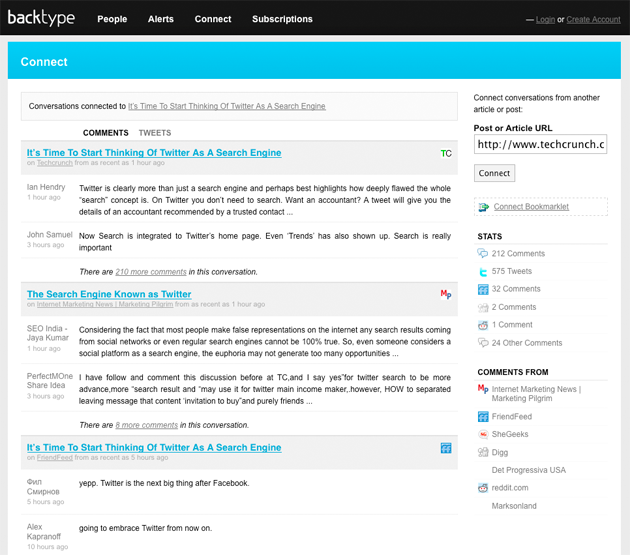
Task: Select 32 Comments stat text
Action: (x=516, y=289)
